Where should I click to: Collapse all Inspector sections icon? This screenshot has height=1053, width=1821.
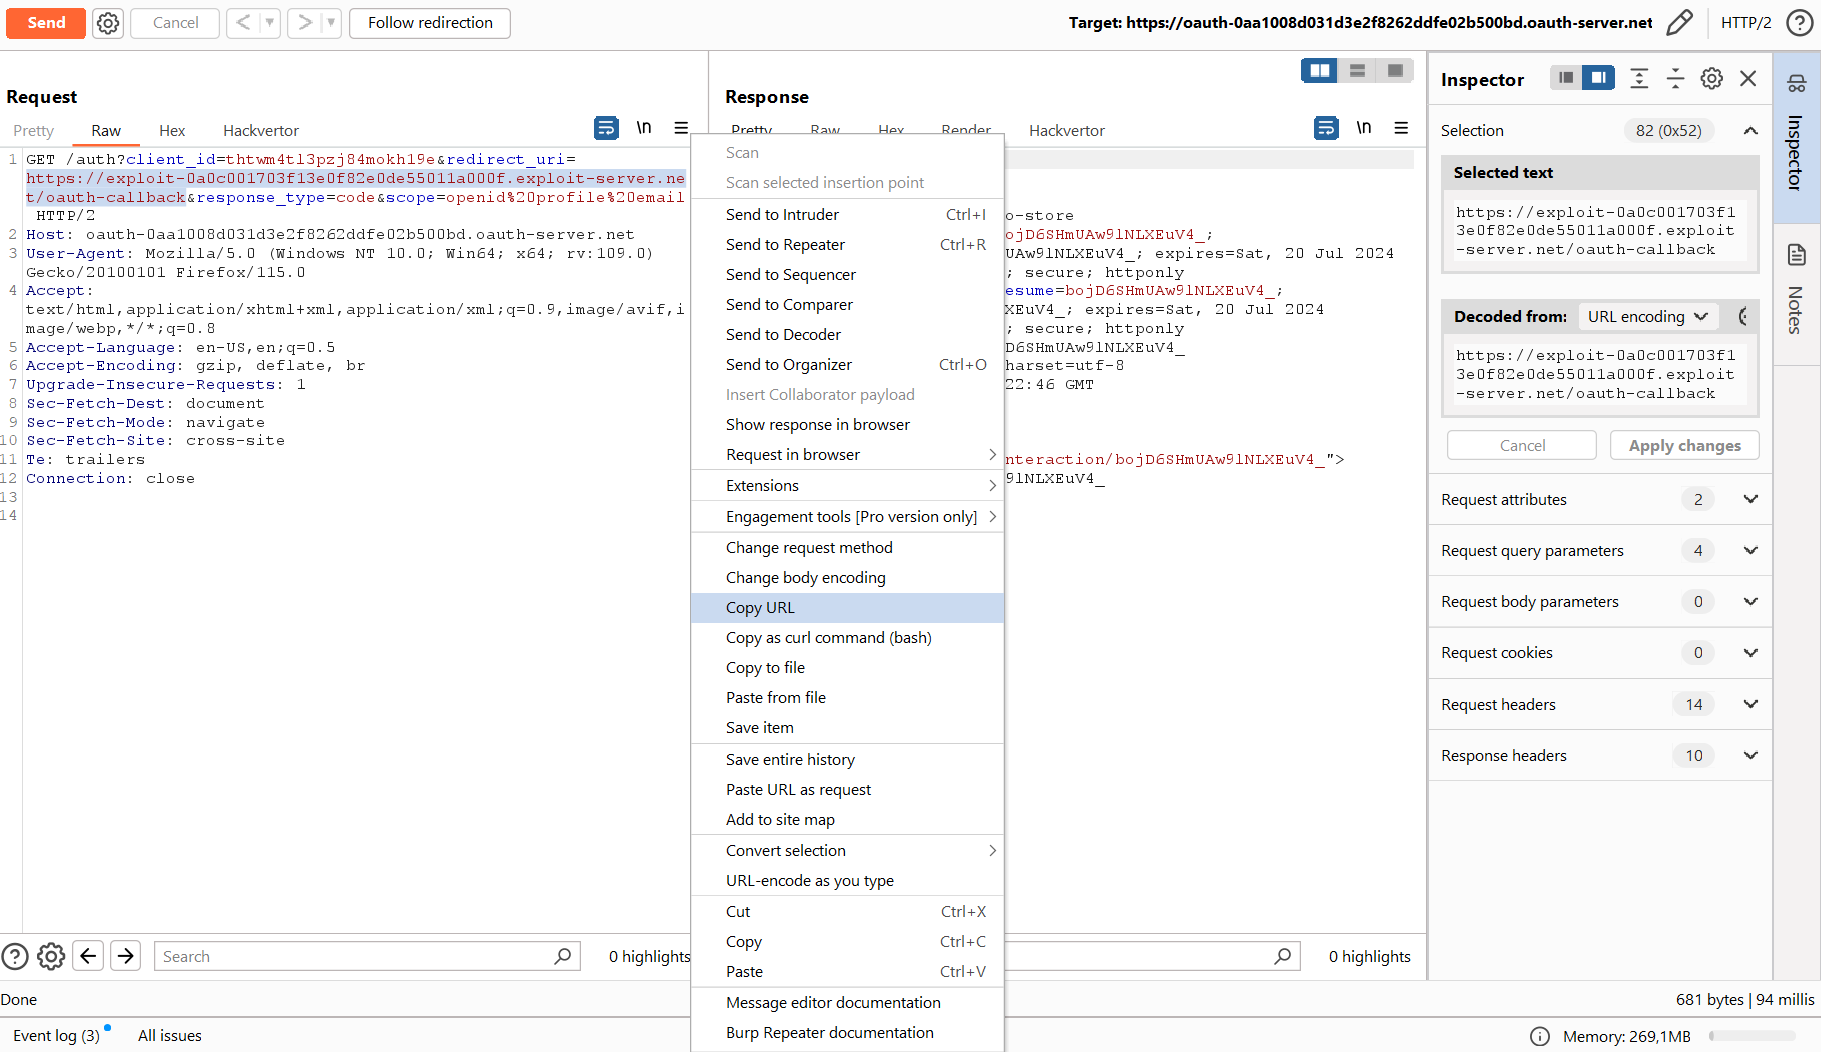[x=1676, y=78]
